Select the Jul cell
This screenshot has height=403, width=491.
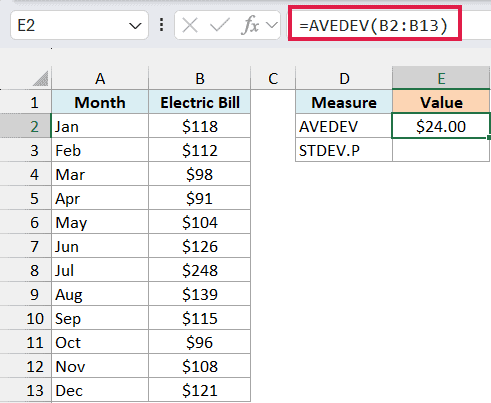[100, 270]
